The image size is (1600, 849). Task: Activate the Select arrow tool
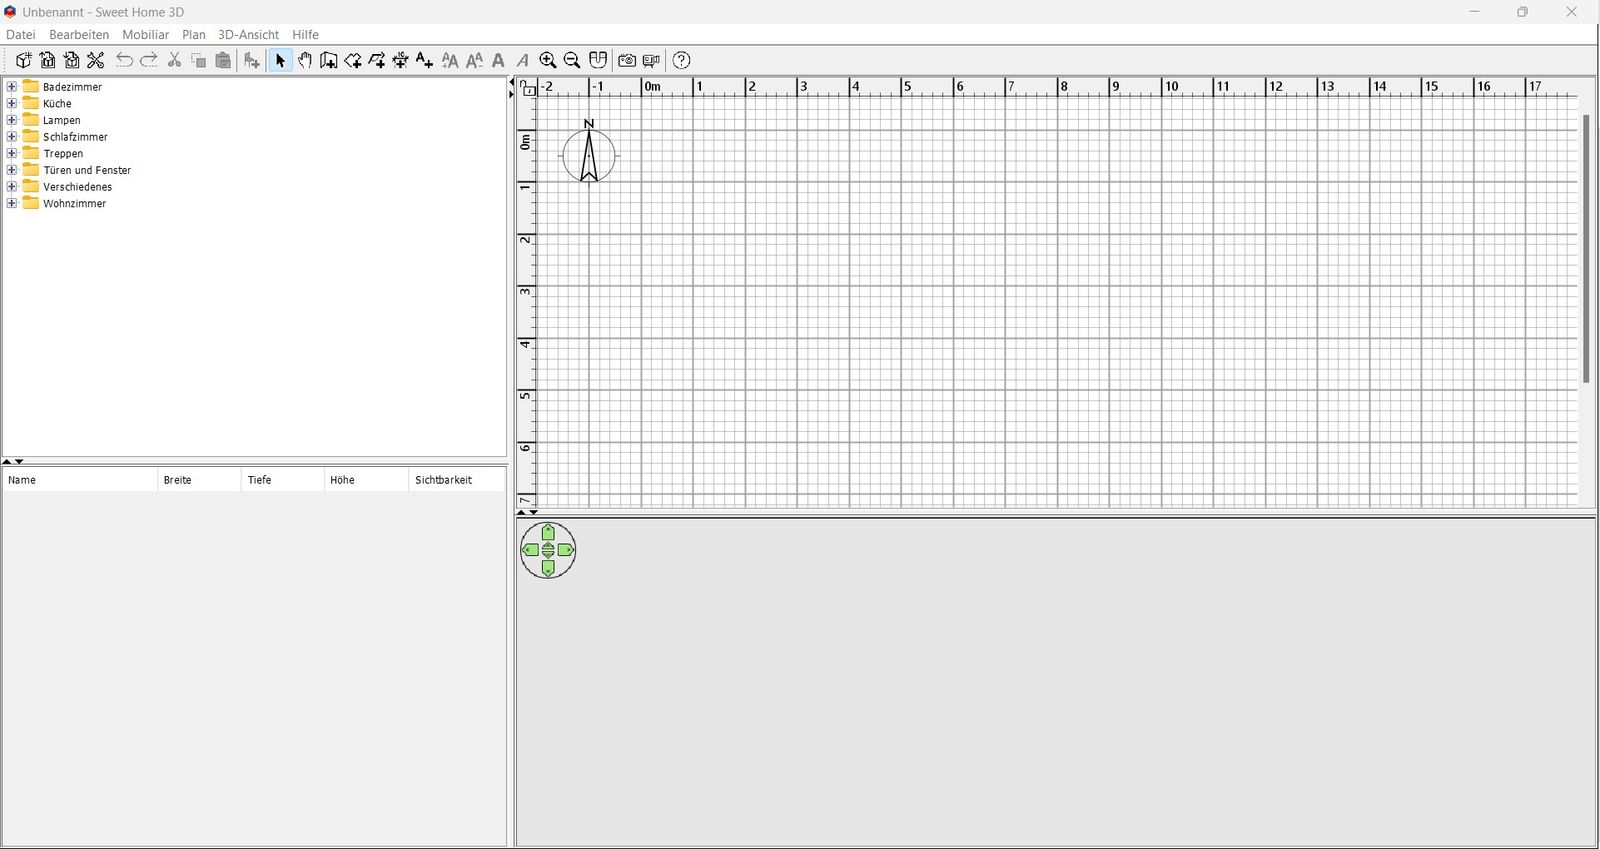click(x=280, y=60)
